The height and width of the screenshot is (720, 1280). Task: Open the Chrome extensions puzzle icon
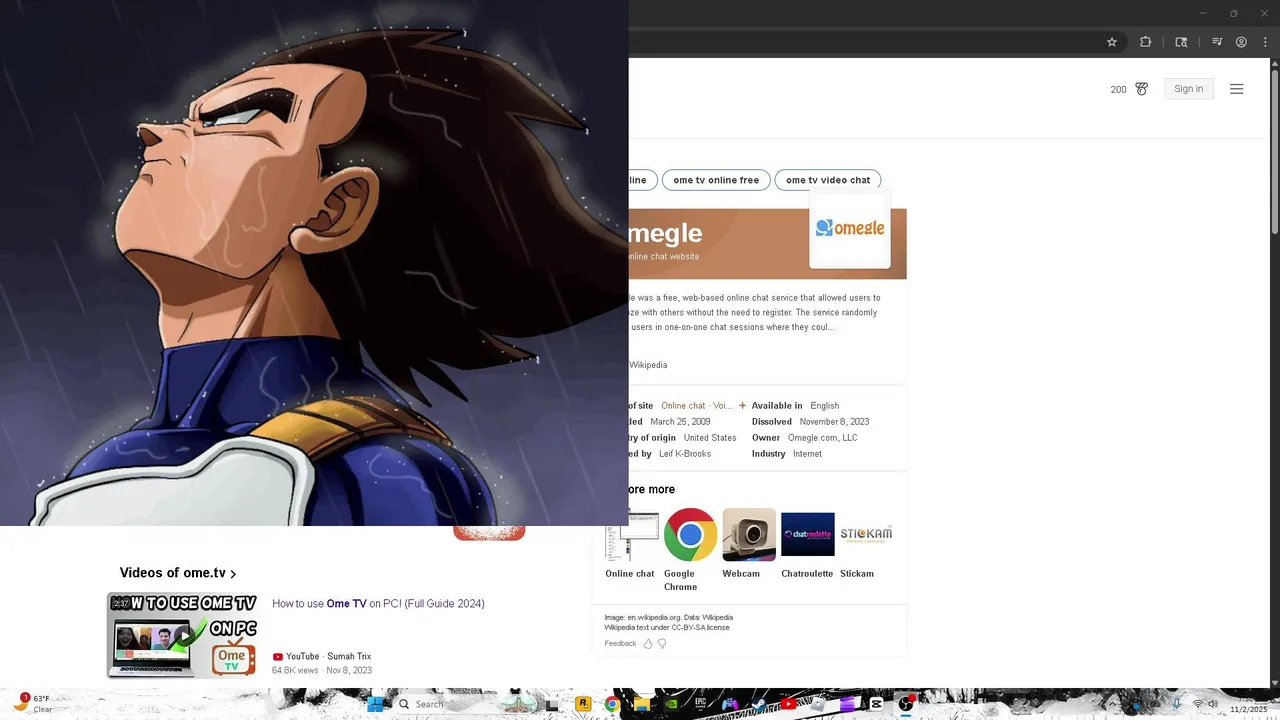pos(1146,42)
